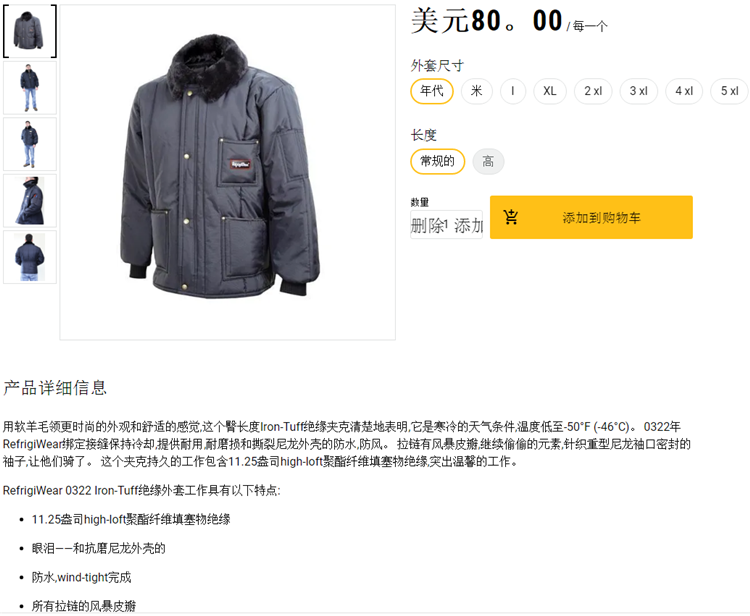Image resolution: width=750 pixels, height=616 pixels.
Task: Decrease quantity with the 删除 button
Action: pyautogui.click(x=427, y=225)
